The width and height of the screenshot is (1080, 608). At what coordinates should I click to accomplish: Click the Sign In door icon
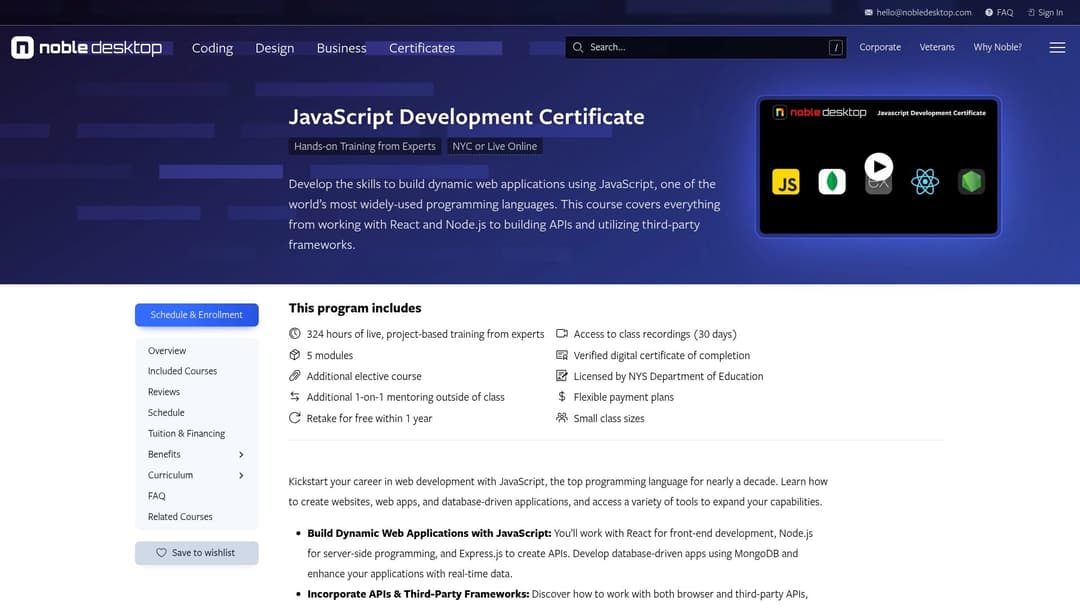(1031, 12)
